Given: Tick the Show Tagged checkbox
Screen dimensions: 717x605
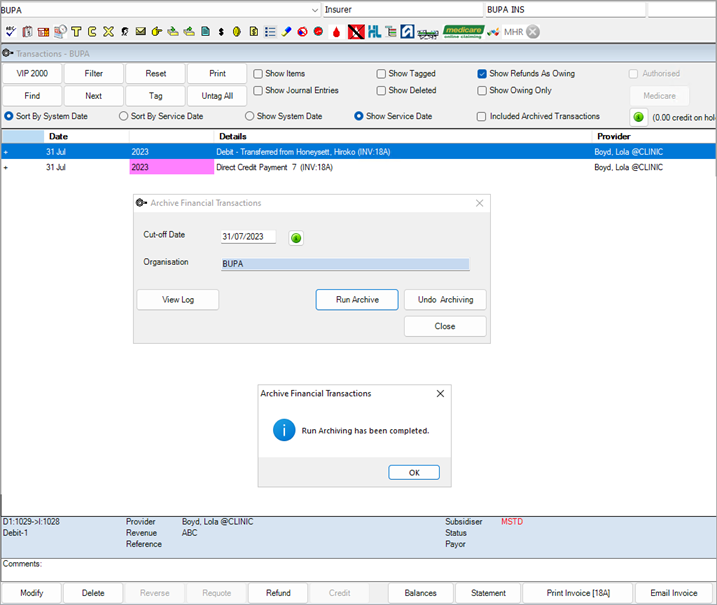Looking at the screenshot, I should tap(381, 74).
